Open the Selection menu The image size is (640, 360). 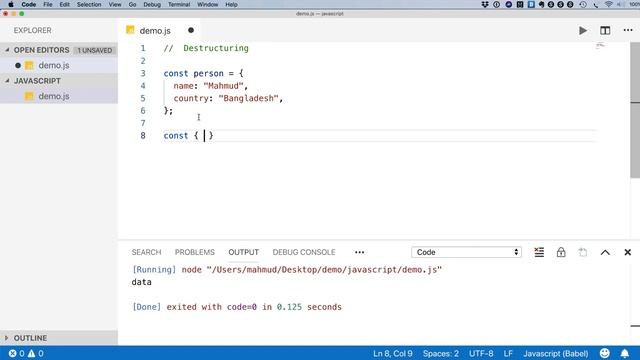pos(89,4)
